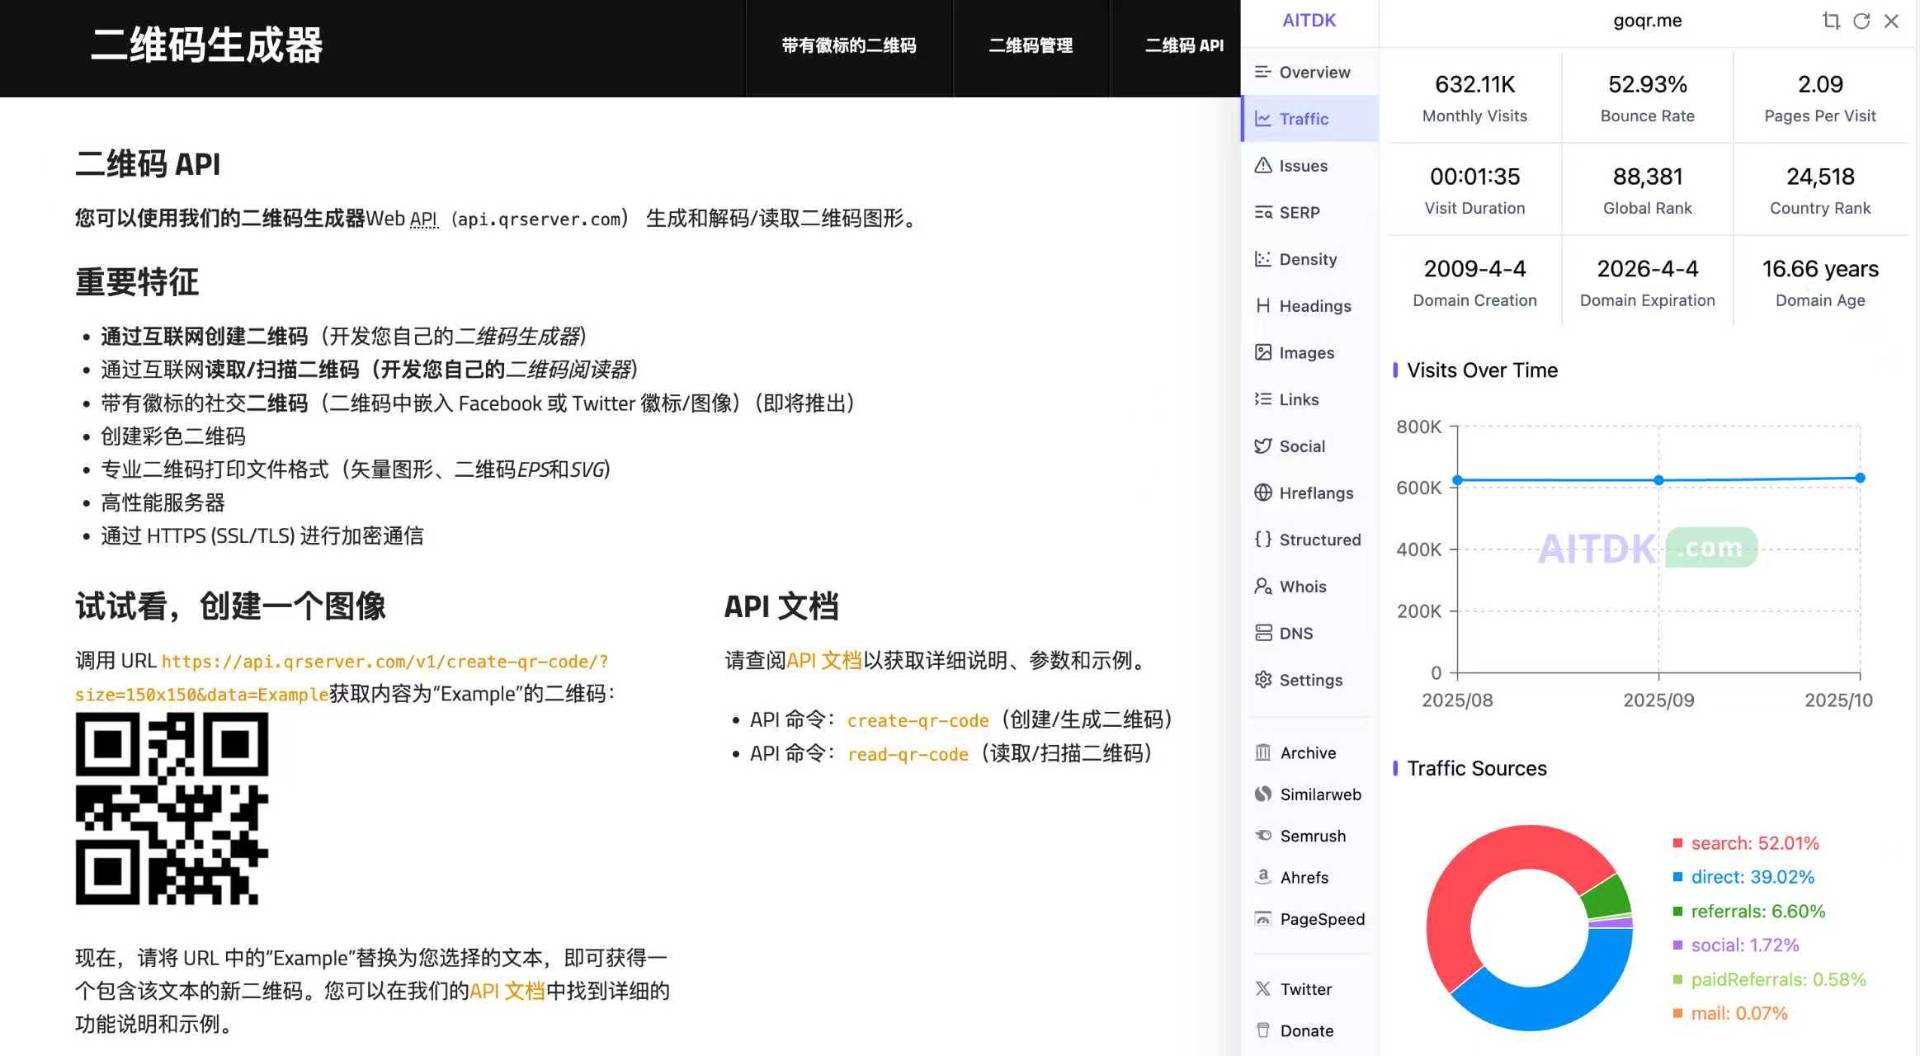The height and width of the screenshot is (1056, 1920).
Task: Open the Hreflangs globe icon
Action: click(1263, 493)
